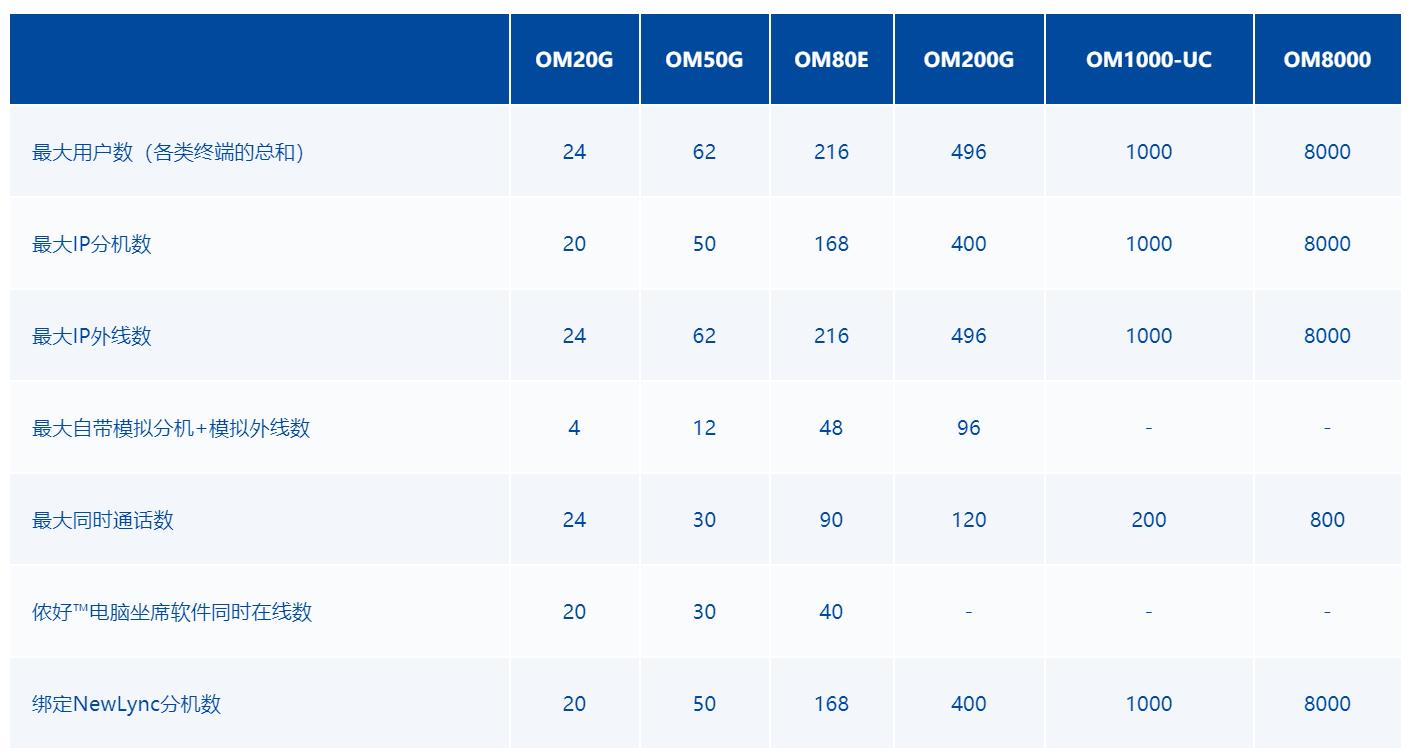Click the 最大自带模拟分机+模拟外线数 row label

171,428
